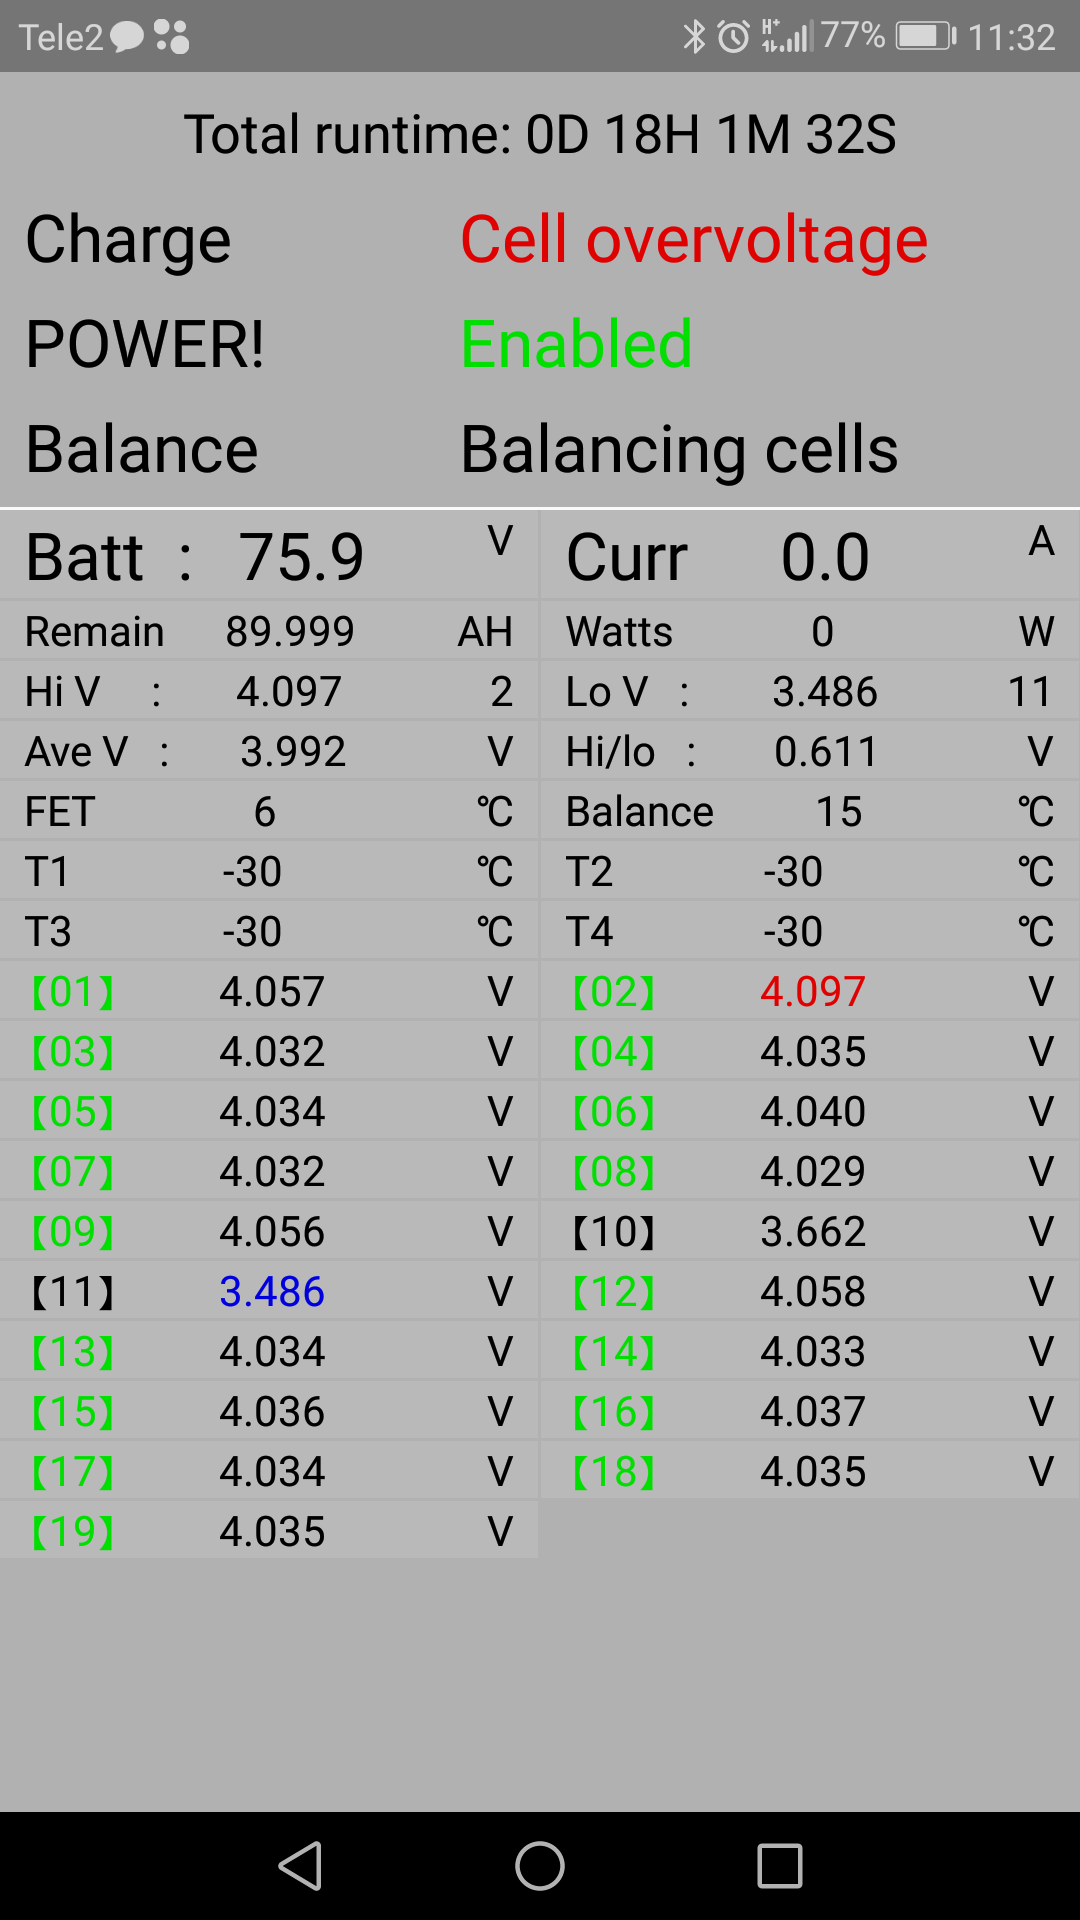Tap the Batt voltage reading 75.9
Screen dimensions: 1080x1920
click(x=301, y=557)
